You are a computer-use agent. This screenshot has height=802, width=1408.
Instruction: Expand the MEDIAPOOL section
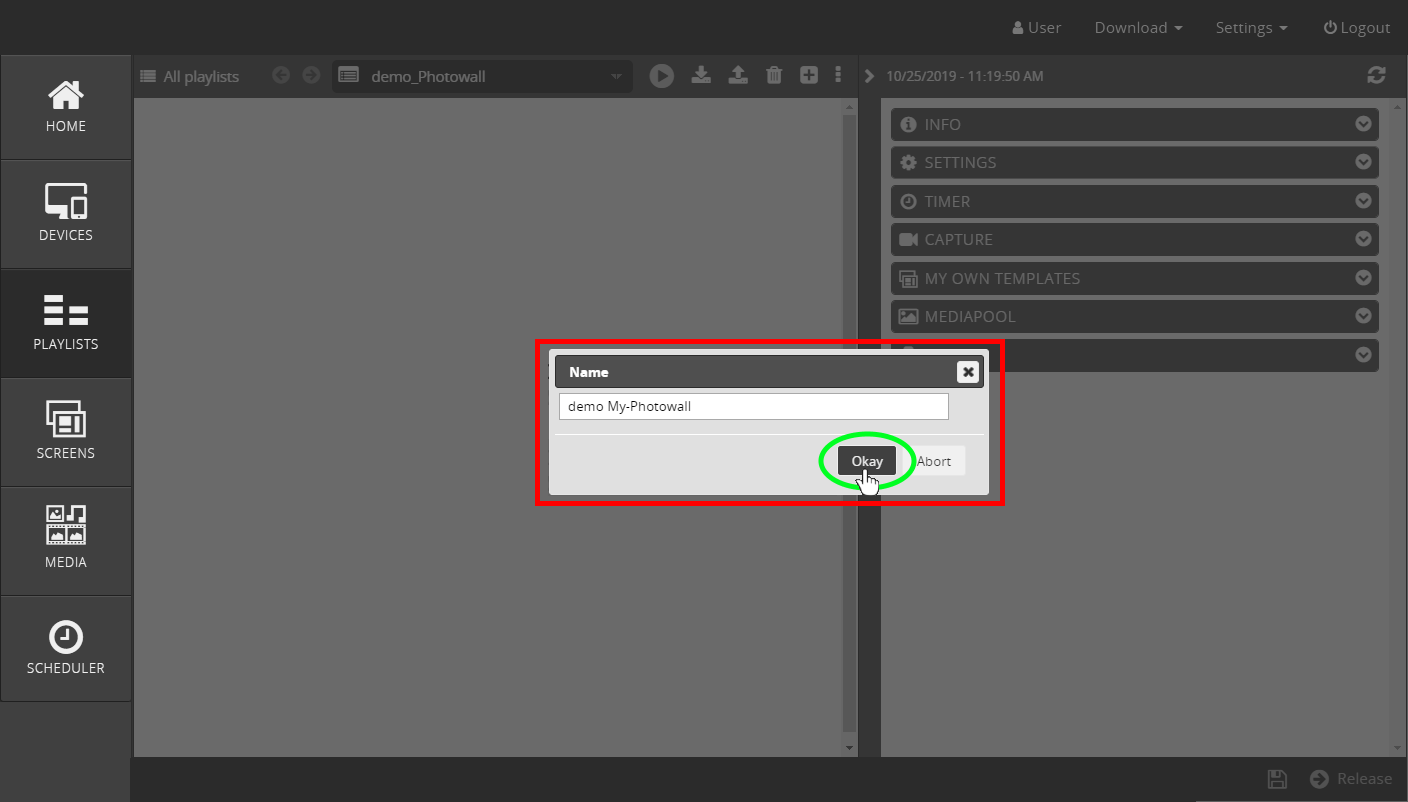point(1135,316)
